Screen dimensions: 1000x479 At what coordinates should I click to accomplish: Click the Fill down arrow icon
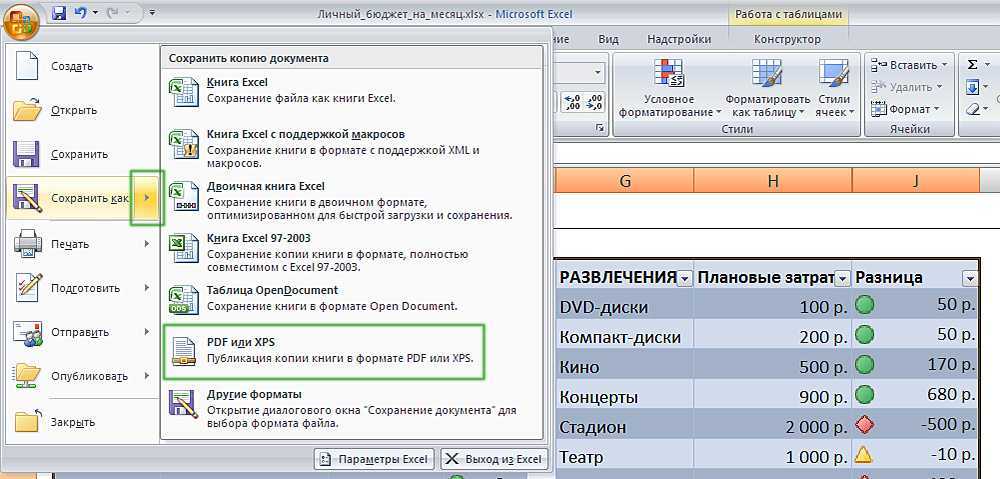coord(972,87)
